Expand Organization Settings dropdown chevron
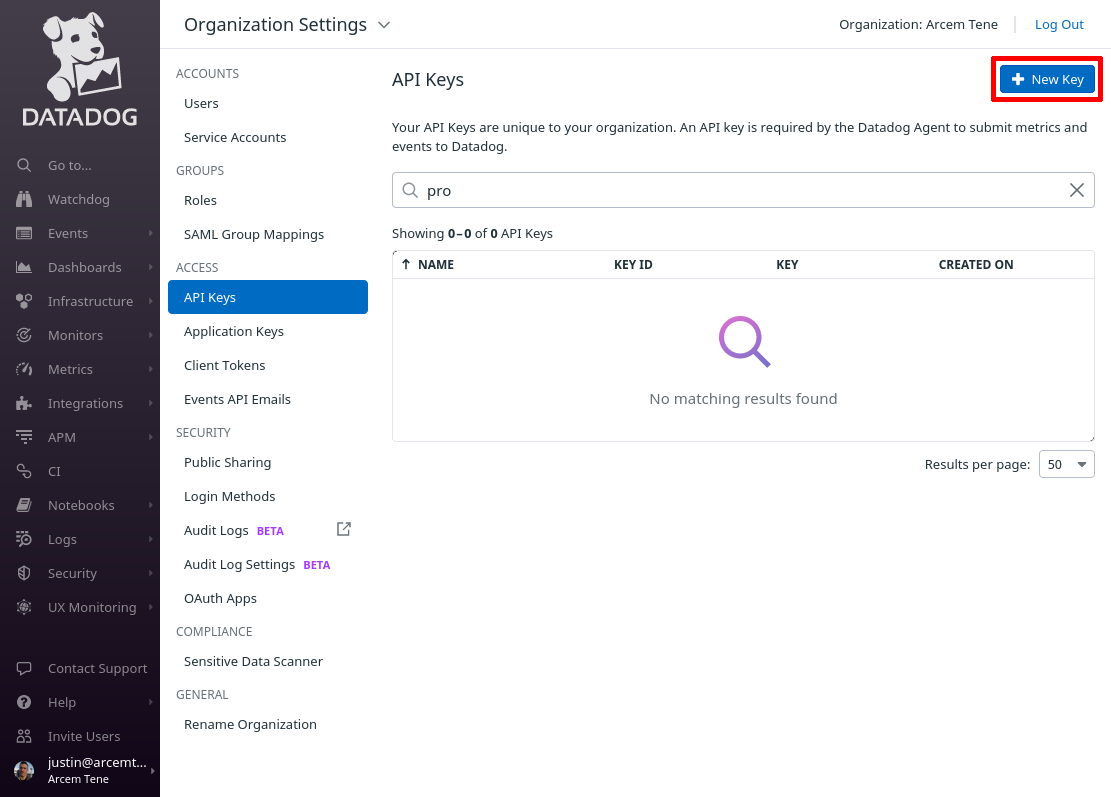The height and width of the screenshot is (797, 1111). [x=384, y=25]
